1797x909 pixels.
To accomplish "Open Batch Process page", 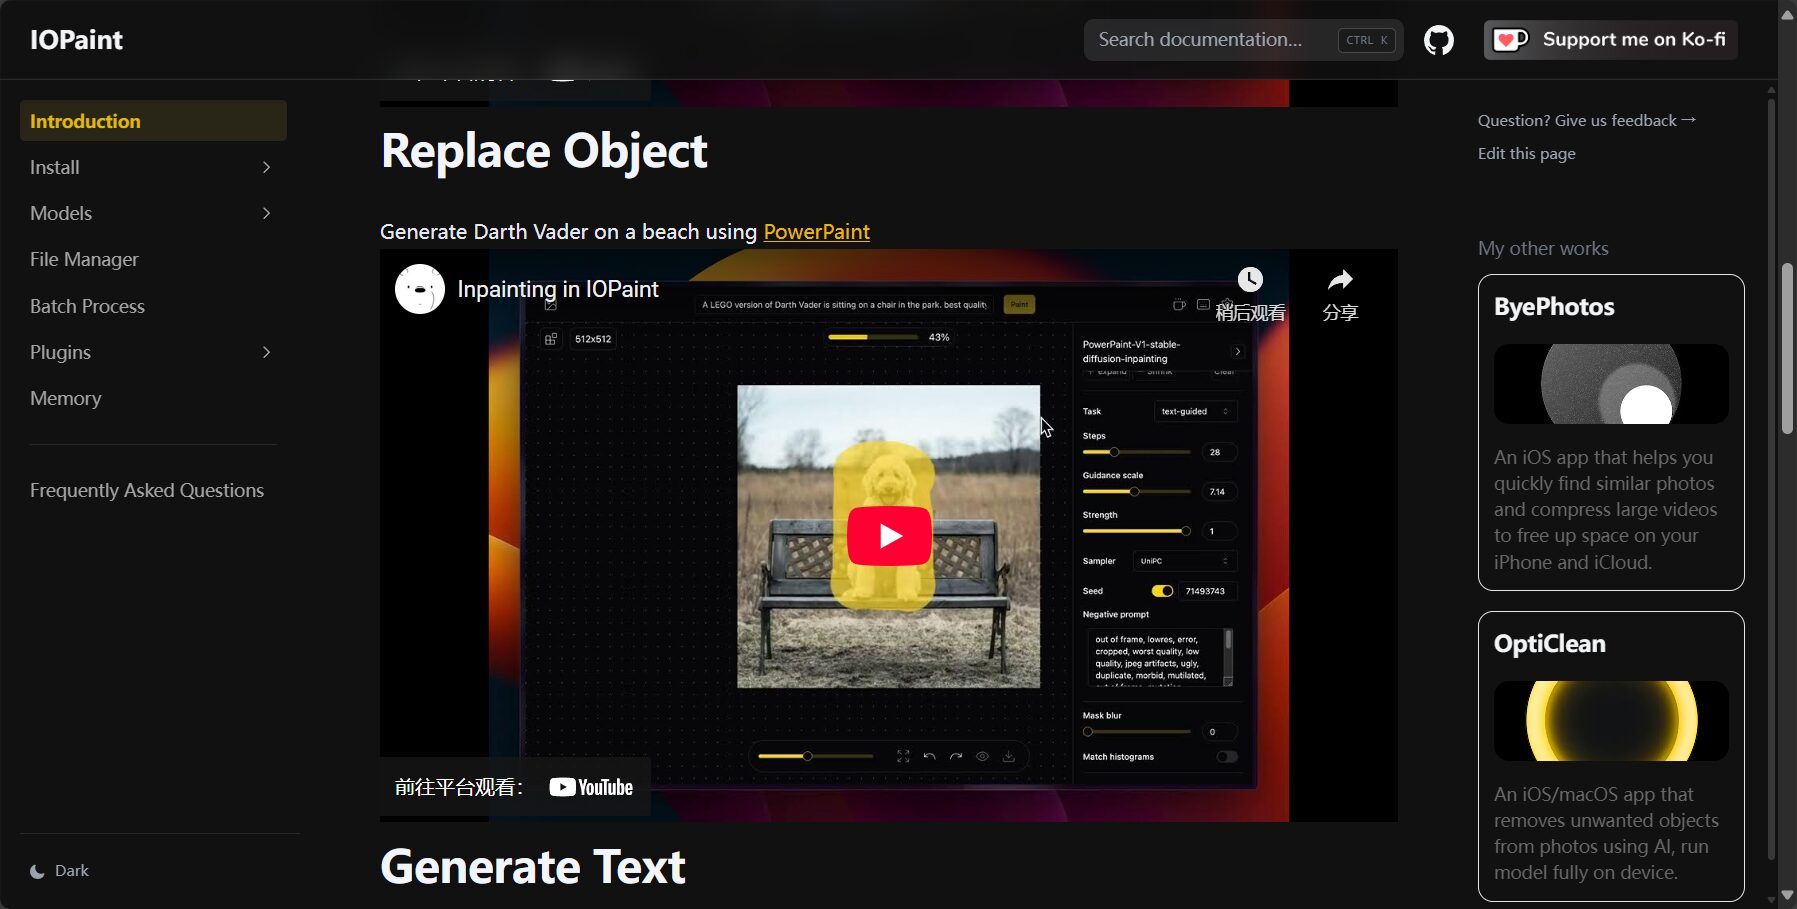I will point(153,306).
